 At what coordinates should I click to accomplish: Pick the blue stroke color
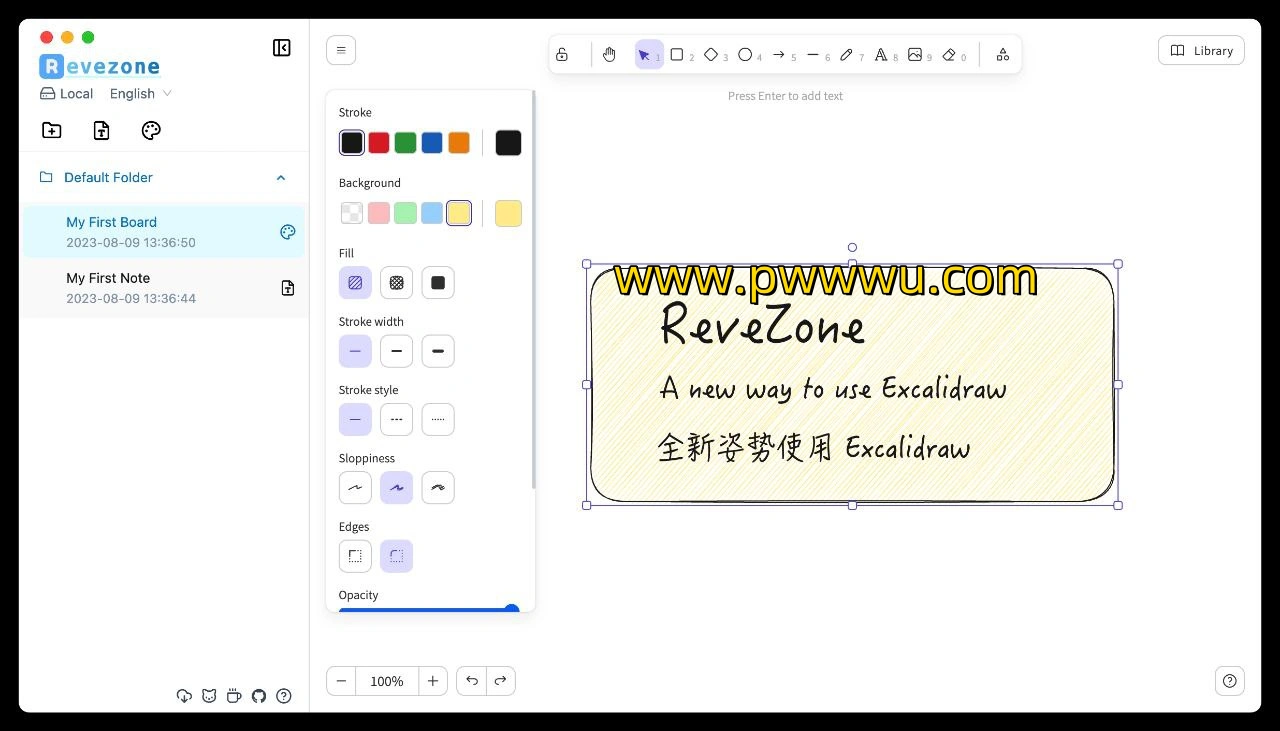click(432, 143)
